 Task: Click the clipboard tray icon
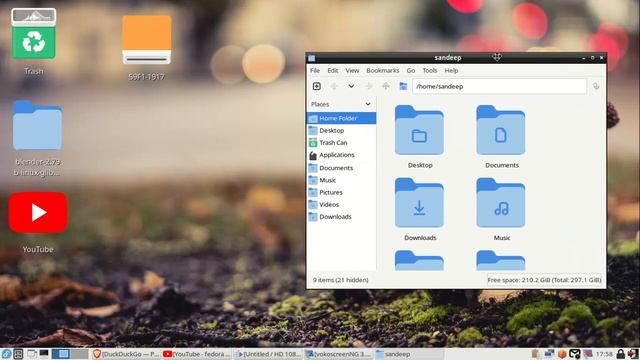click(535, 354)
